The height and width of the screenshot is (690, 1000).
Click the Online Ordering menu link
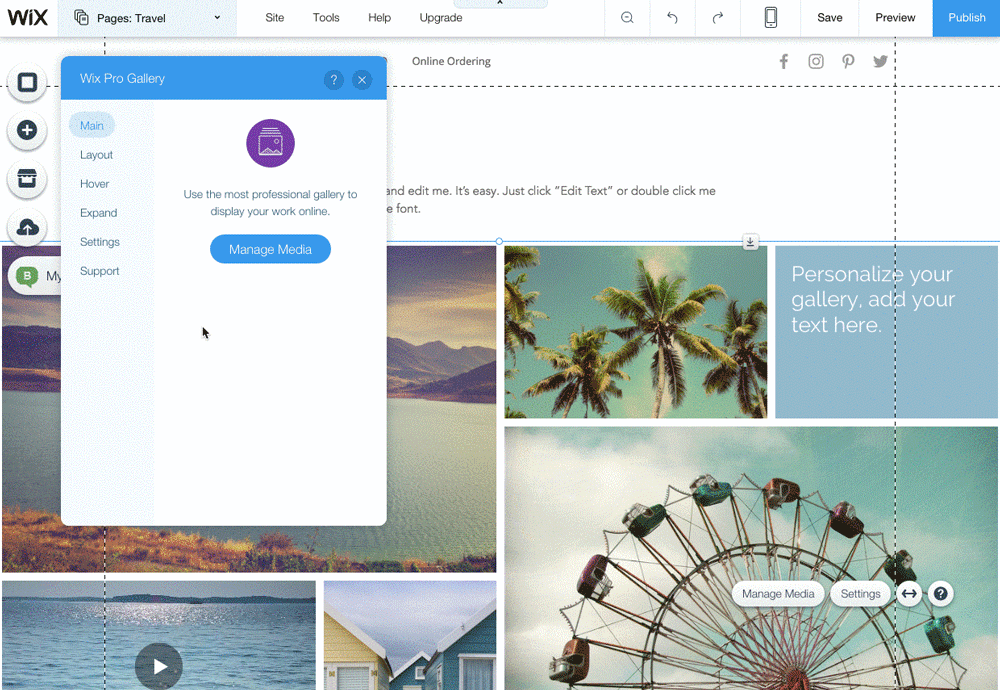[x=451, y=61]
